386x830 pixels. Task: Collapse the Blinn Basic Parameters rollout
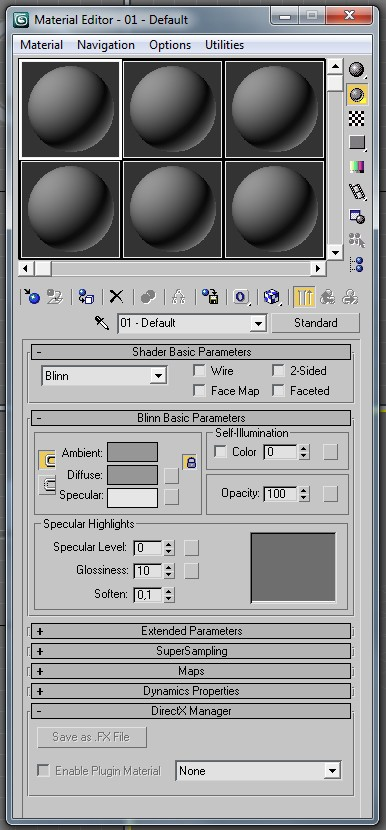[x=191, y=418]
